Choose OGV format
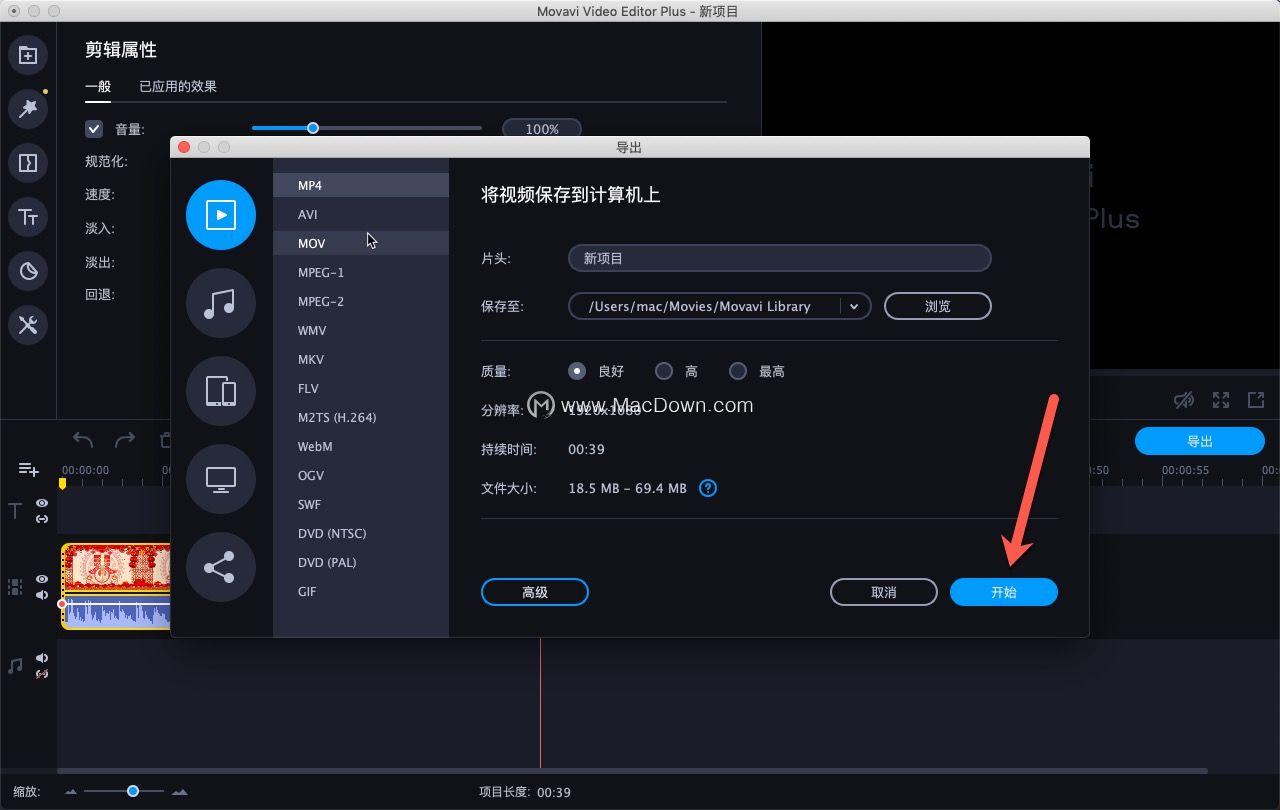 click(x=361, y=475)
